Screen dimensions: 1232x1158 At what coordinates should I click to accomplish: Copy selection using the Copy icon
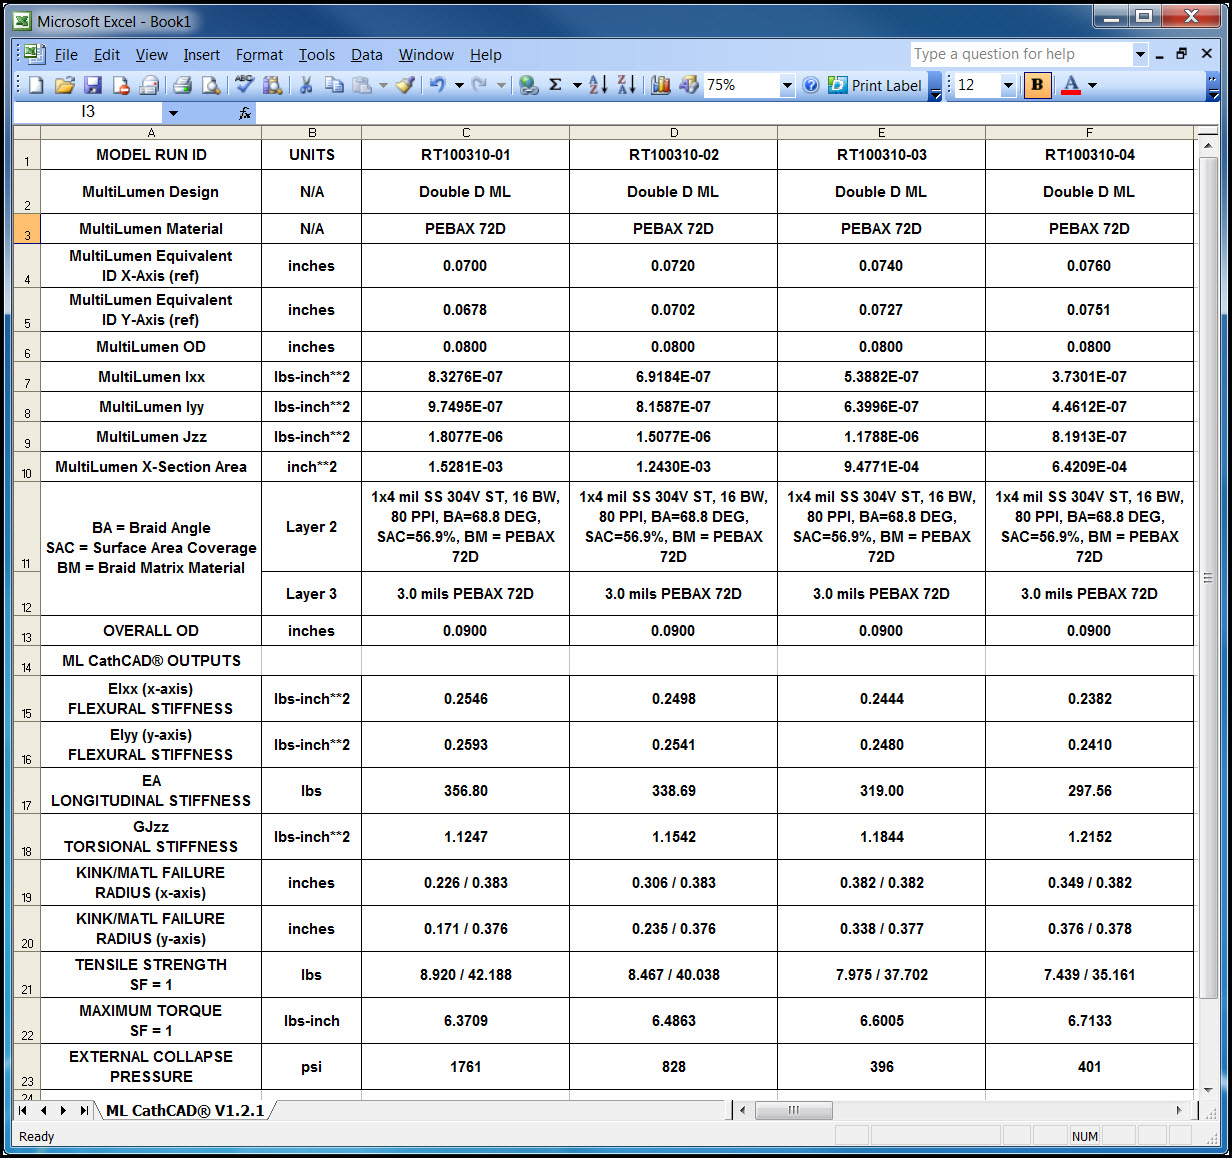334,86
